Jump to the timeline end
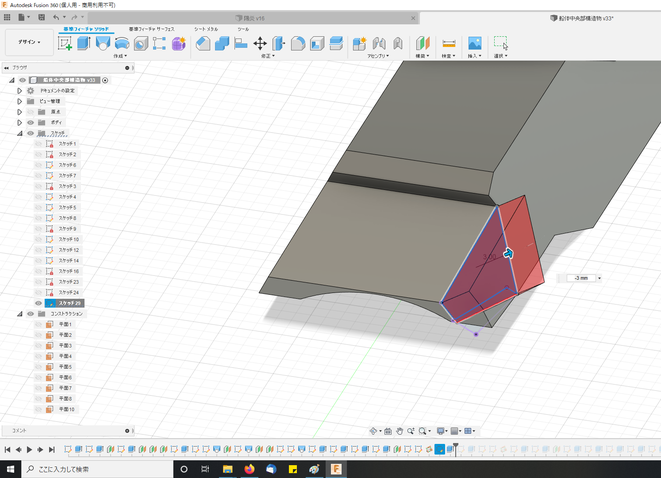The height and width of the screenshot is (478, 661). tap(51, 450)
